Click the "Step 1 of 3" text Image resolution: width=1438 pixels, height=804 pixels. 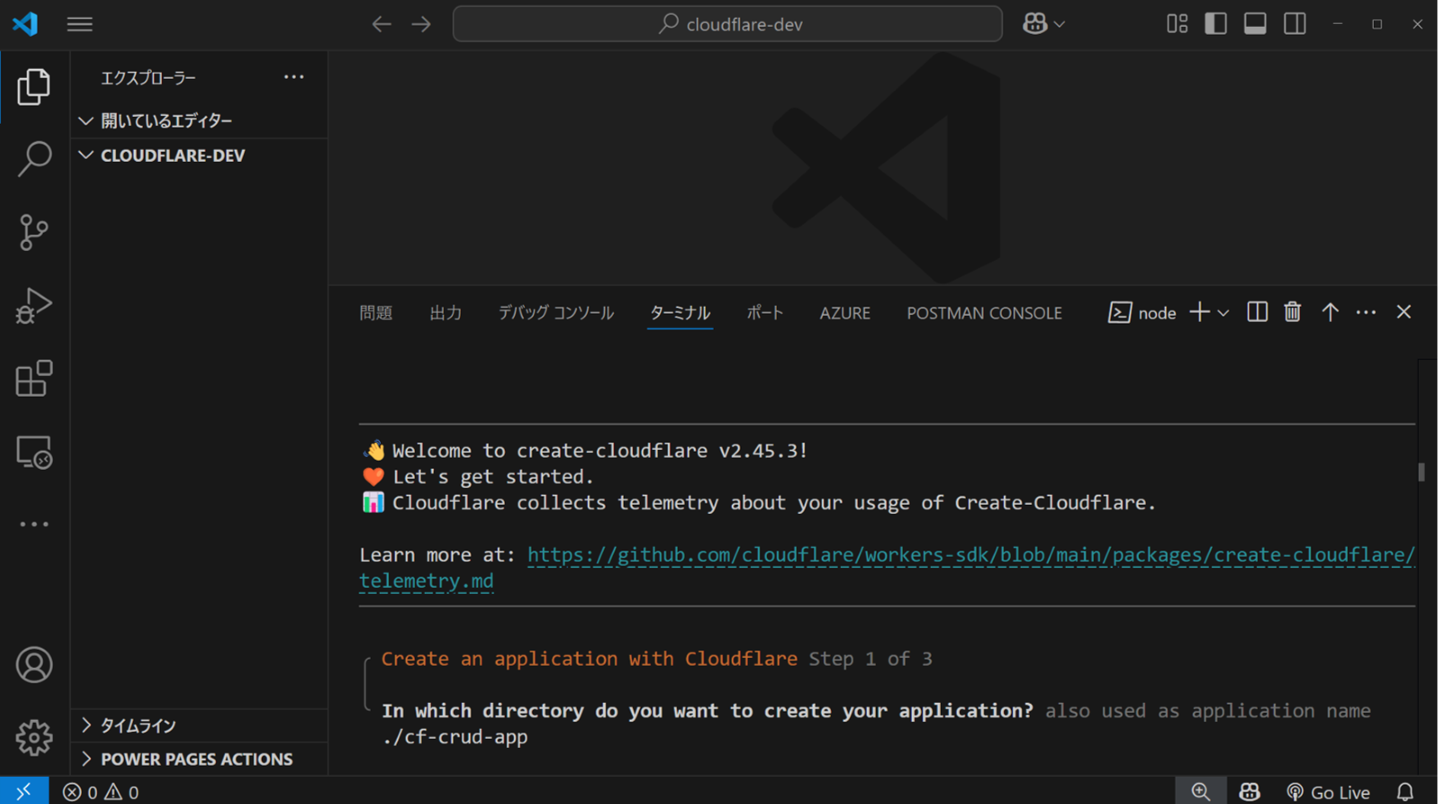click(870, 659)
